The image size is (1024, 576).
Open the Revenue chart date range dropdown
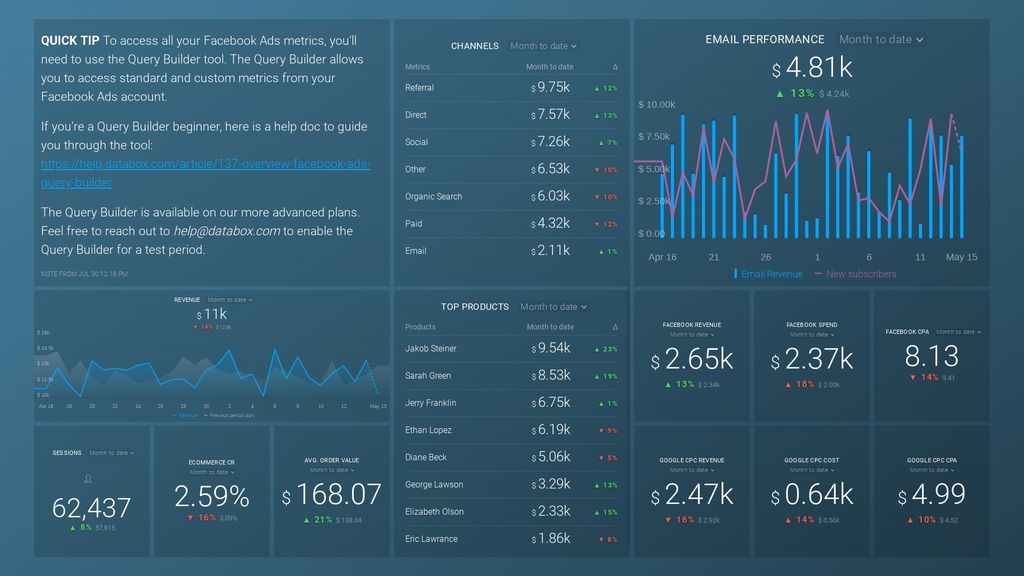pos(230,300)
